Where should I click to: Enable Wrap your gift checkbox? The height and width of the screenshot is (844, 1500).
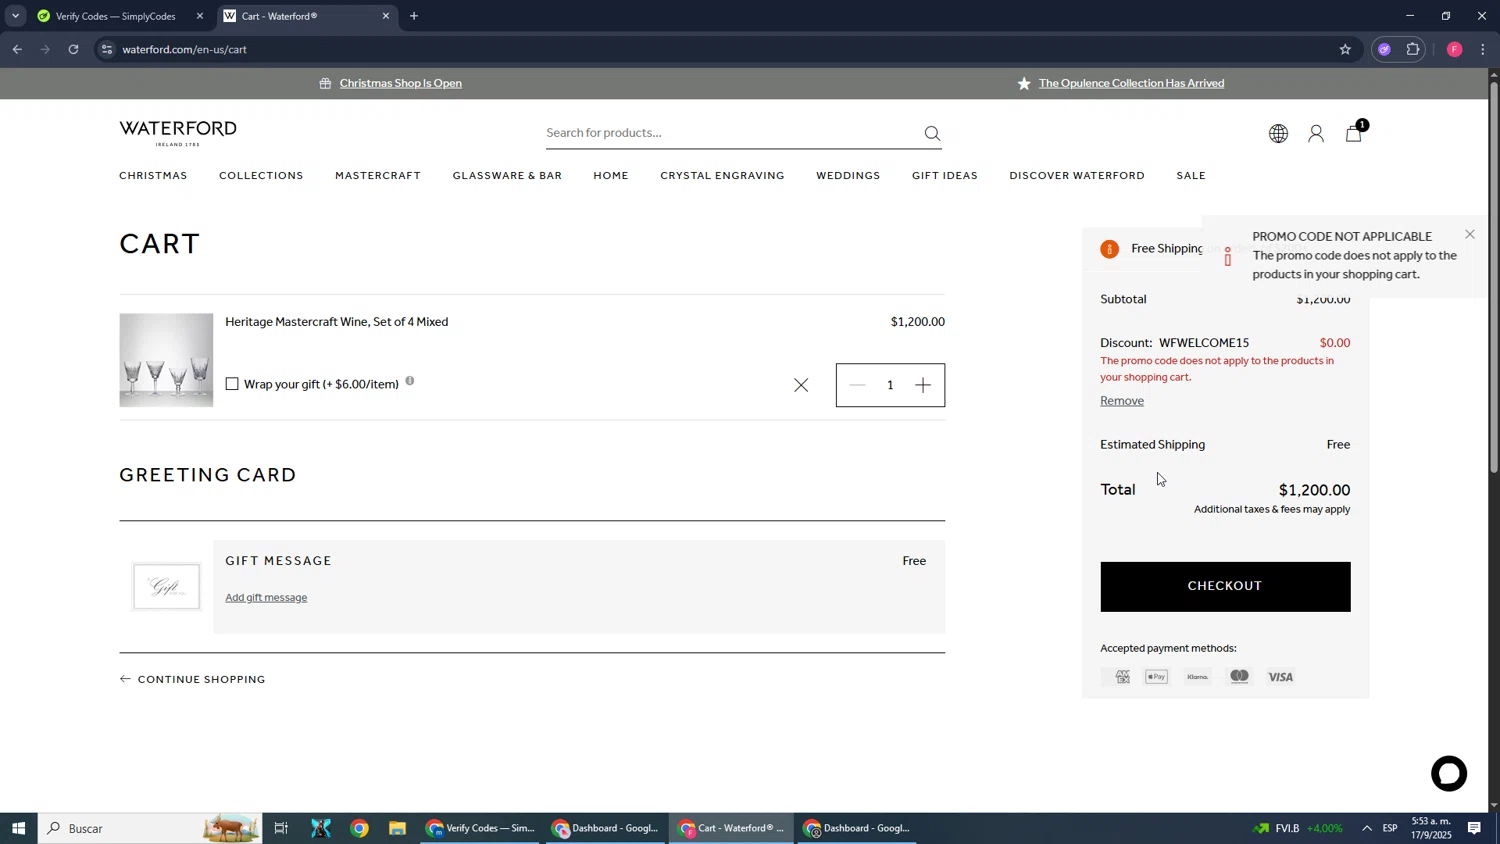[x=232, y=384]
